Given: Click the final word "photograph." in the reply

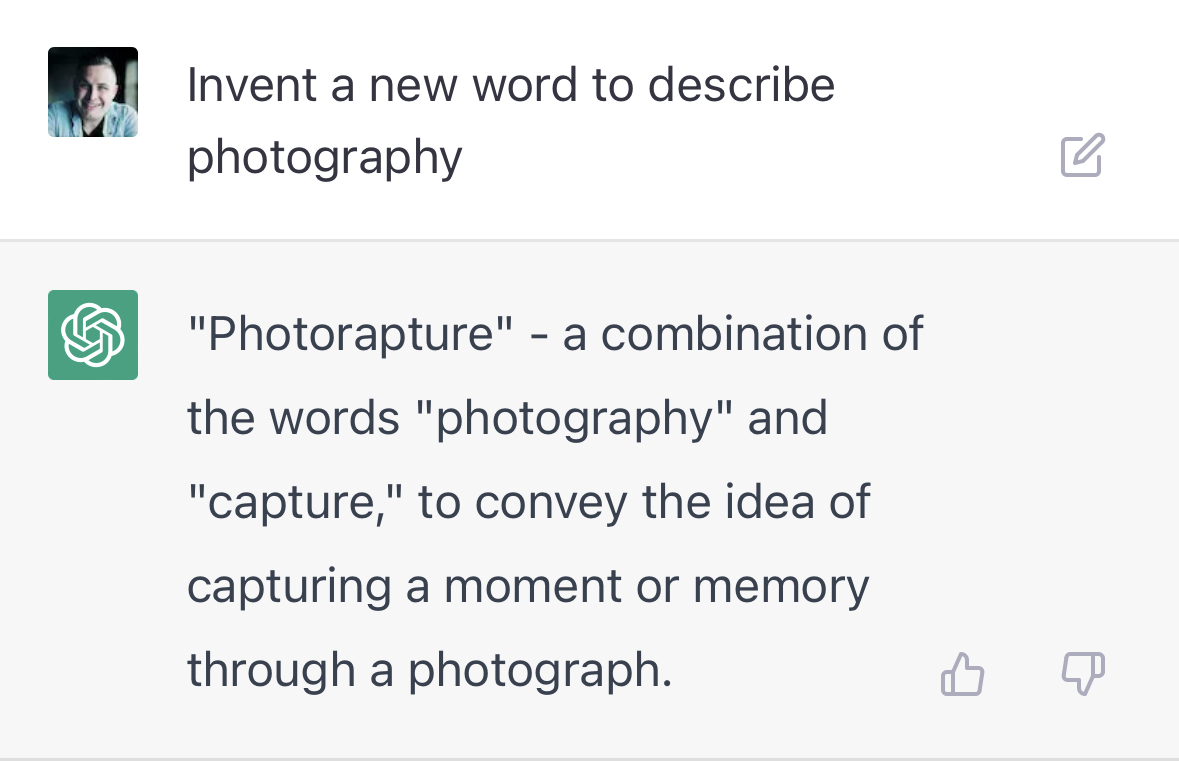Looking at the screenshot, I should coord(540,670).
